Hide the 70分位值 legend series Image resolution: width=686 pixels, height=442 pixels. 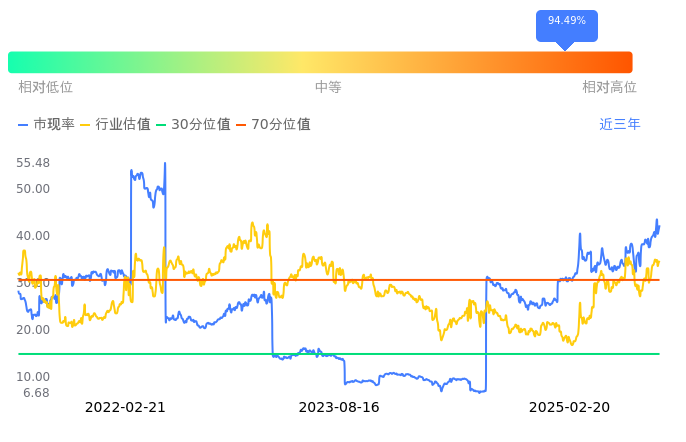click(273, 125)
